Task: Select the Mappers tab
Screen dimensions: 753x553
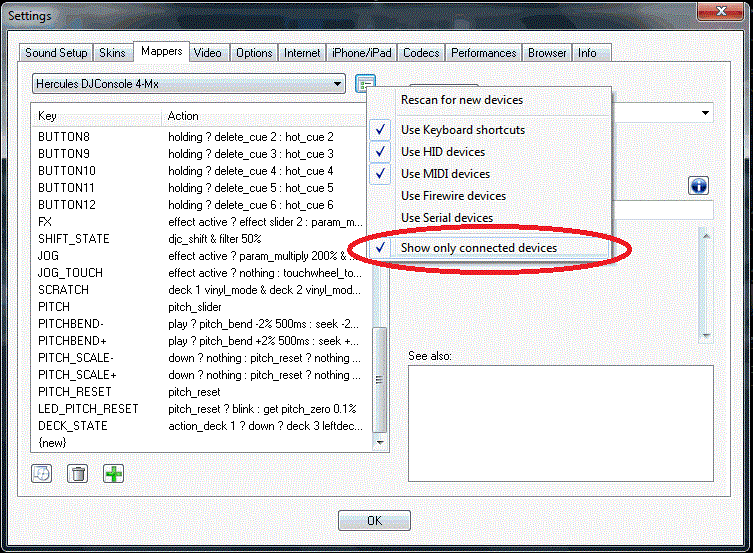Action: click(x=161, y=51)
